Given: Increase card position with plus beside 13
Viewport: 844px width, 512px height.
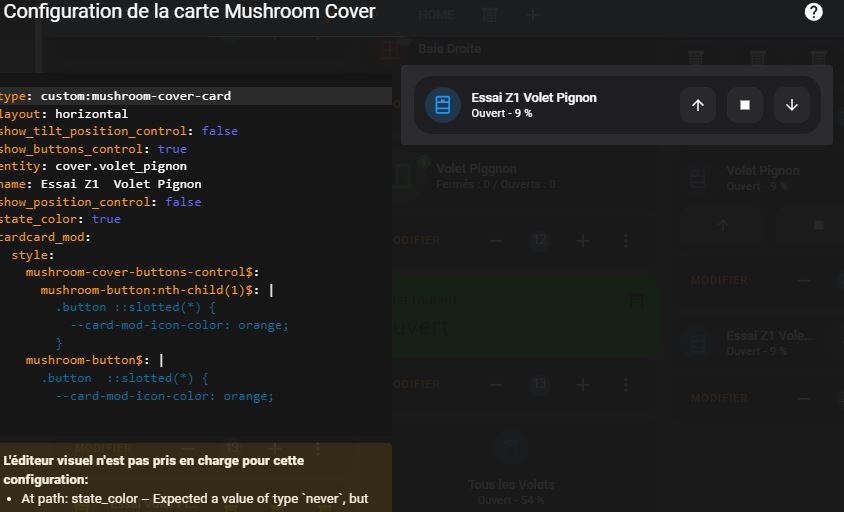Looking at the screenshot, I should click(583, 384).
